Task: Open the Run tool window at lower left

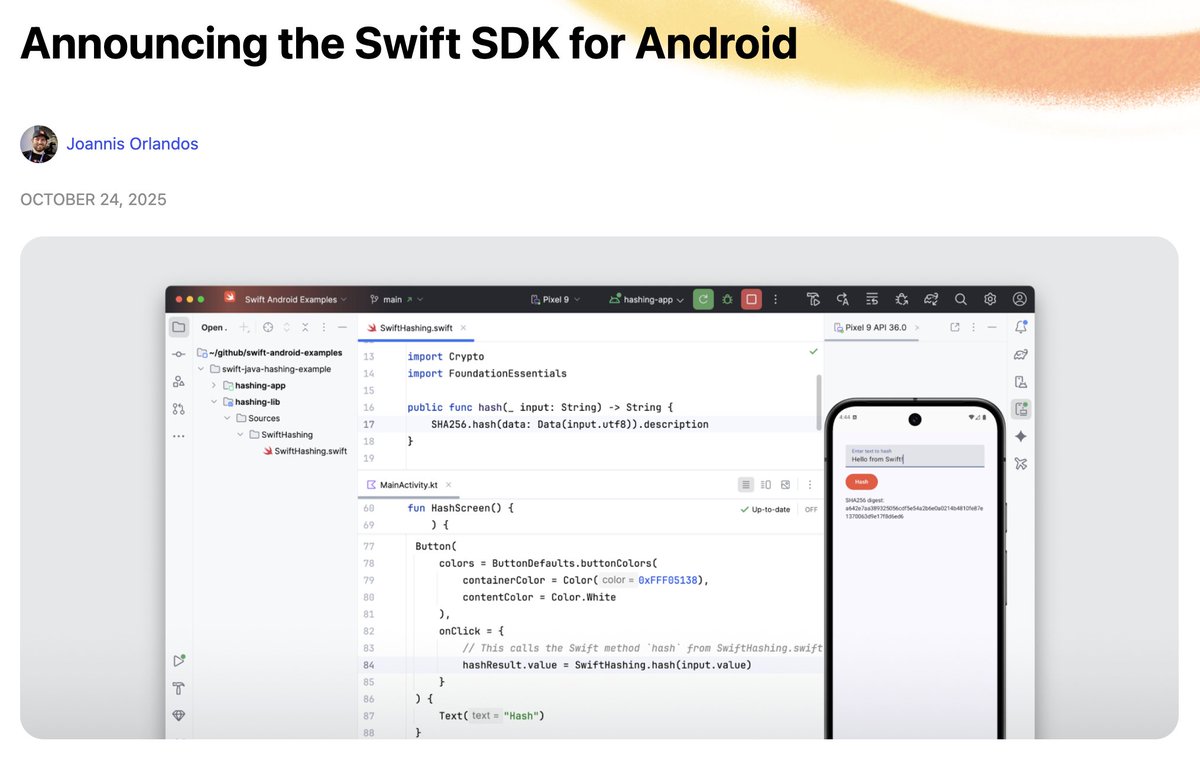Action: pos(178,661)
